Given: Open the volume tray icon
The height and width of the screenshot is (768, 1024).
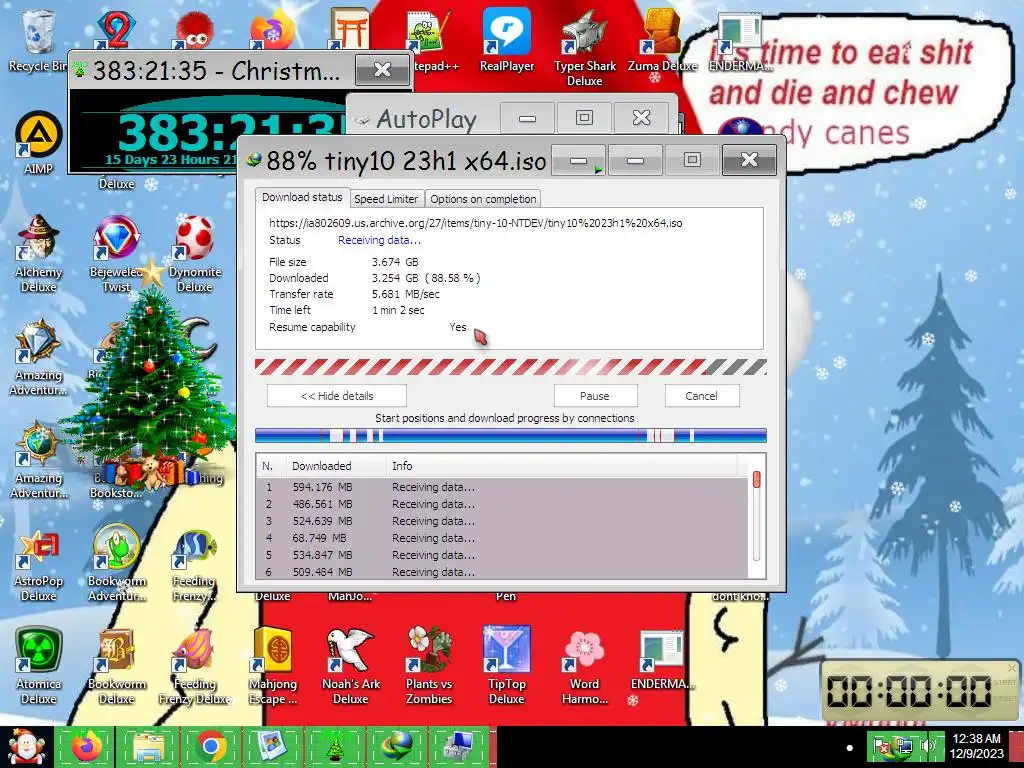Looking at the screenshot, I should point(928,746).
